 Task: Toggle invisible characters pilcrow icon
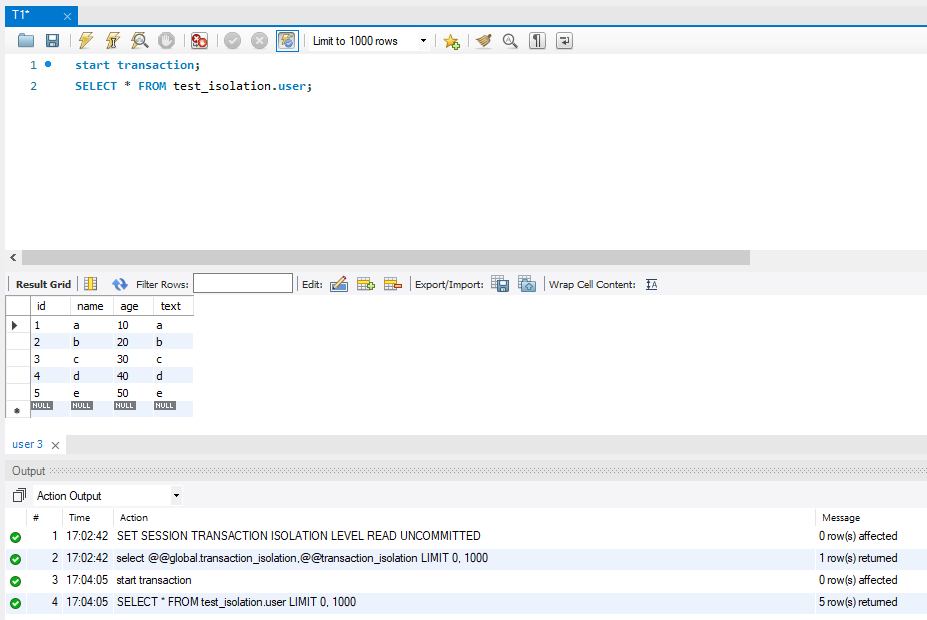pyautogui.click(x=537, y=41)
